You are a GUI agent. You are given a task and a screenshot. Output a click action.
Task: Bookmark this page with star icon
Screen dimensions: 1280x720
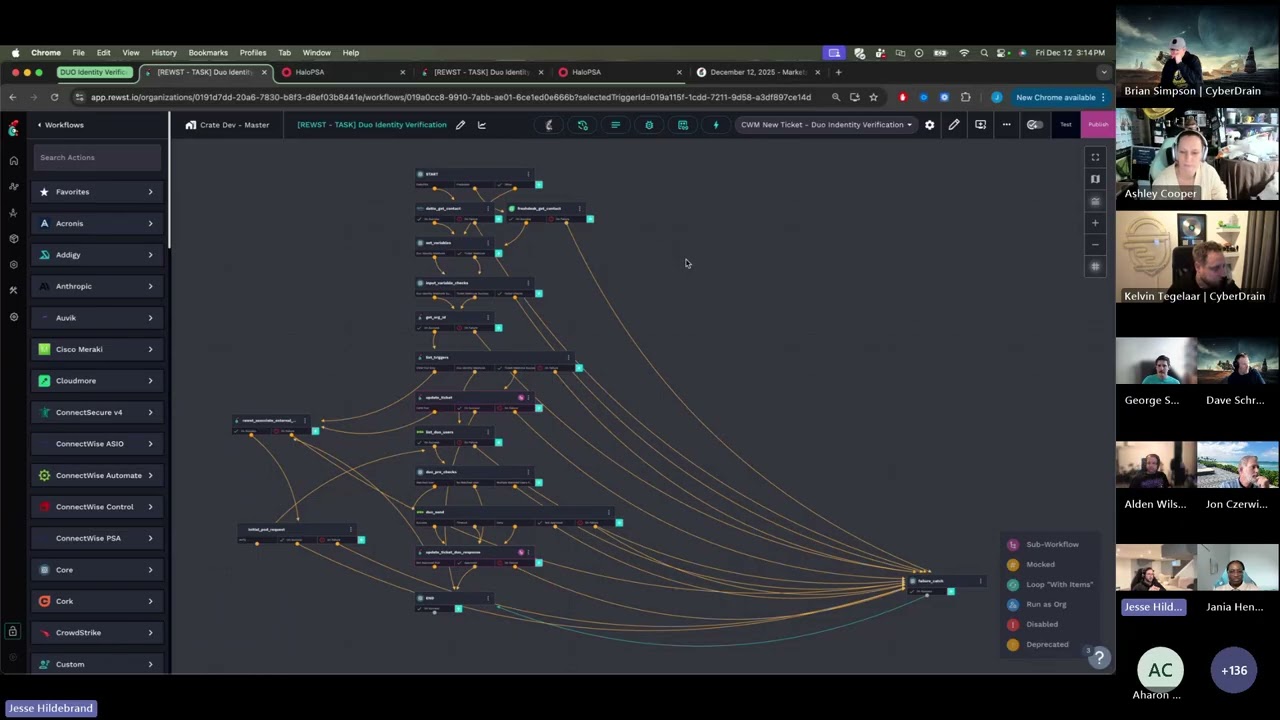[x=873, y=97]
